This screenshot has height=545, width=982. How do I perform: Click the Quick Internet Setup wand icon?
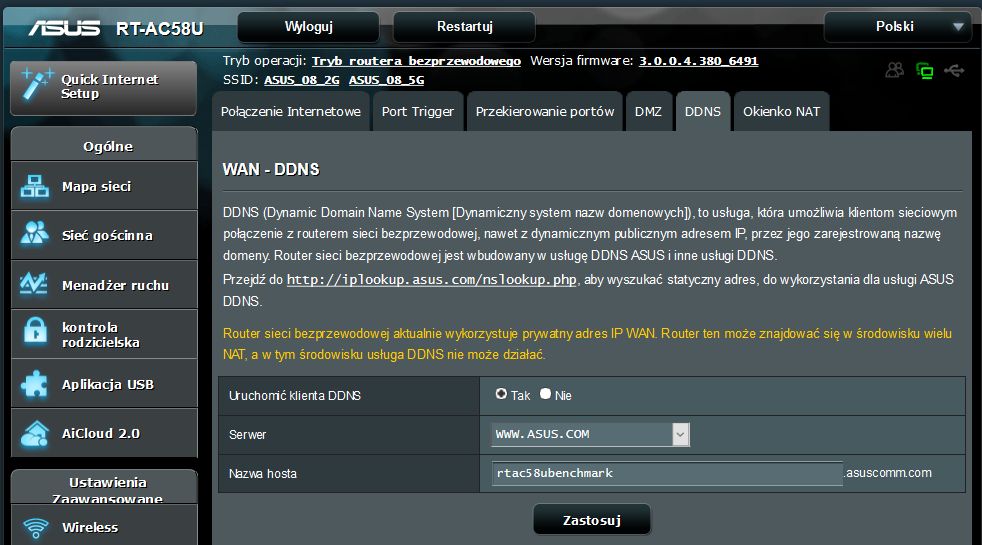pos(36,85)
